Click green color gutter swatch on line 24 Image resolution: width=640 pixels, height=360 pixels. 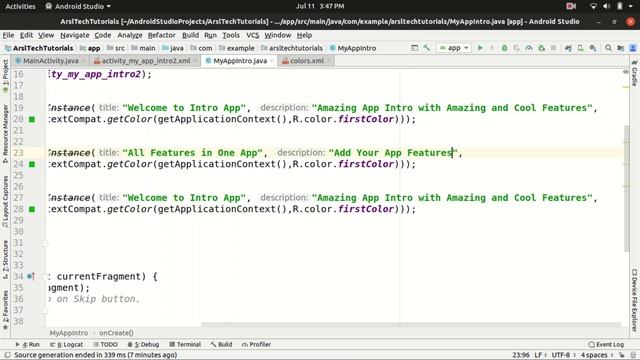pyautogui.click(x=32, y=164)
